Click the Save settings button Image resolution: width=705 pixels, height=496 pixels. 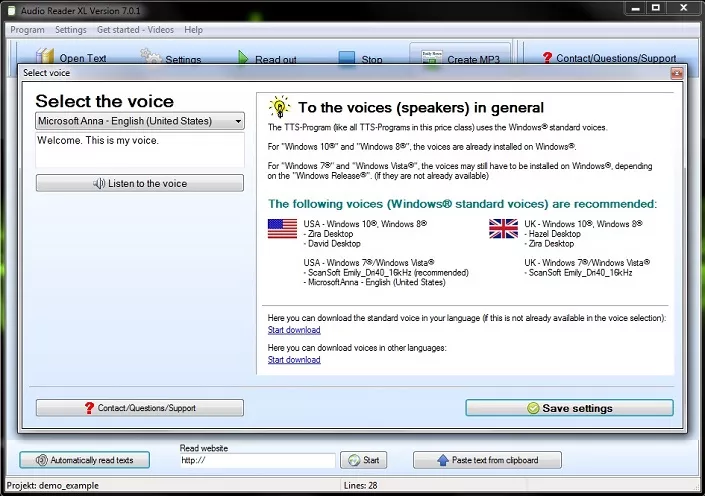(569, 408)
